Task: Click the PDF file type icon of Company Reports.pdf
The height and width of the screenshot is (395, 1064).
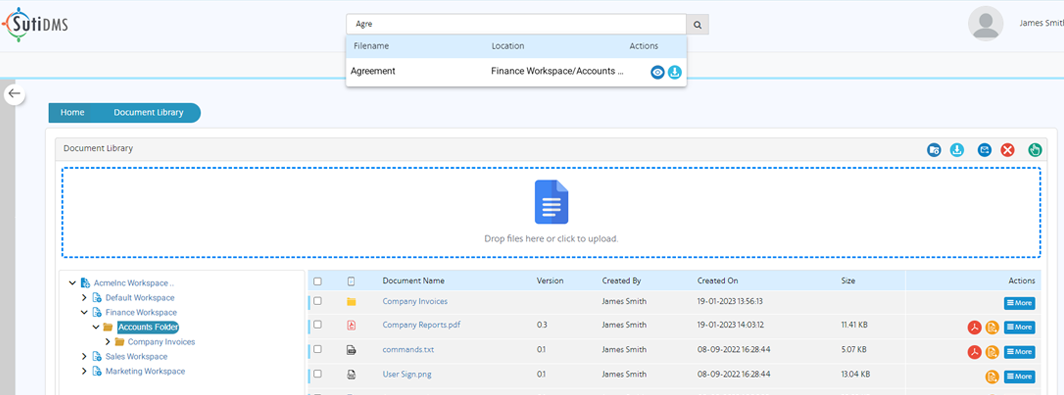Action: 352,325
